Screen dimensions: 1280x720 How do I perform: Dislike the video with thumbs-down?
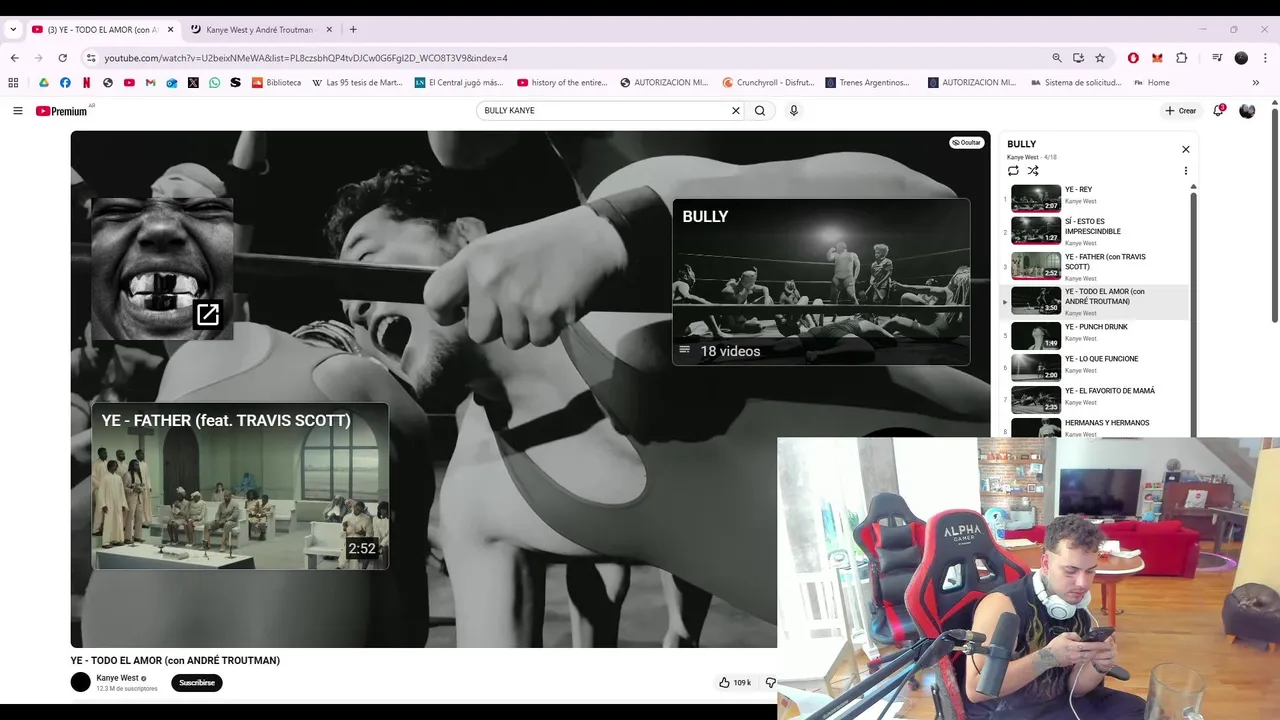(x=770, y=683)
